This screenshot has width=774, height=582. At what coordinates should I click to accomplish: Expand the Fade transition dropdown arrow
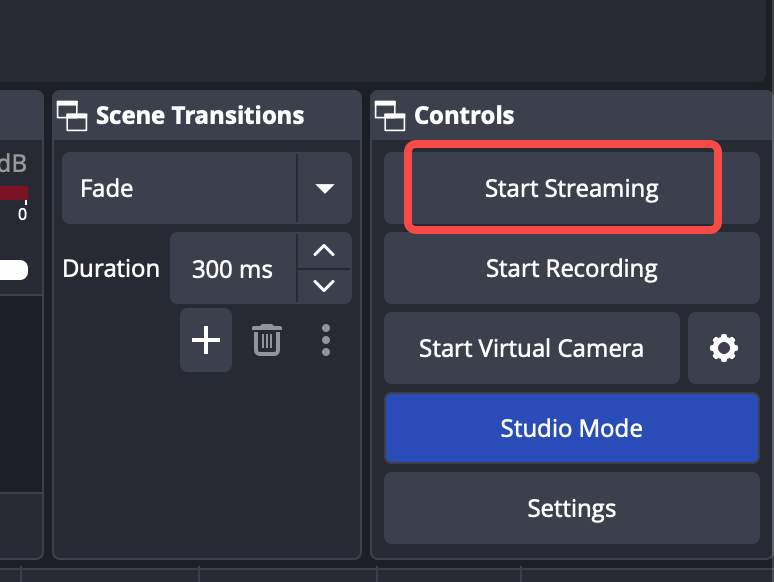point(325,188)
